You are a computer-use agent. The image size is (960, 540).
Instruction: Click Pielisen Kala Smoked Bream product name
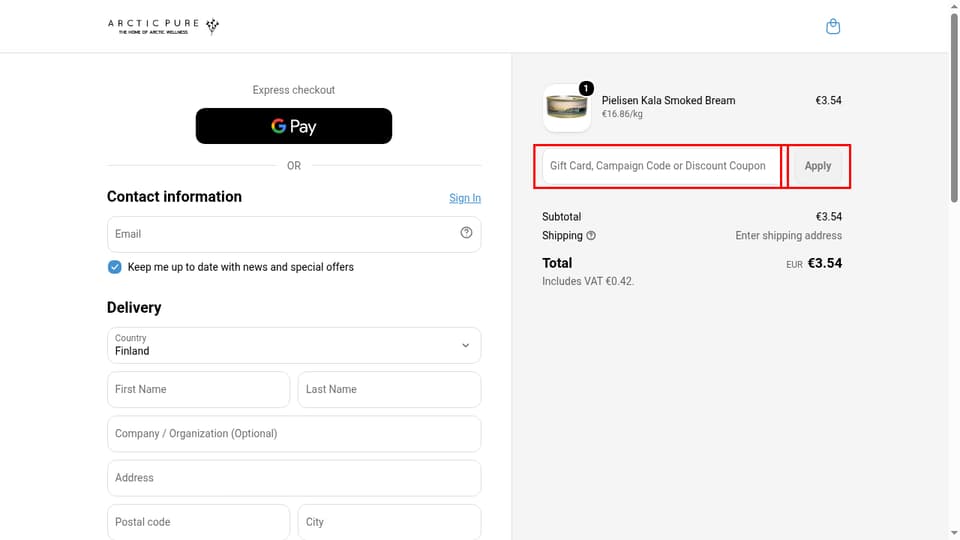pyautogui.click(x=669, y=100)
